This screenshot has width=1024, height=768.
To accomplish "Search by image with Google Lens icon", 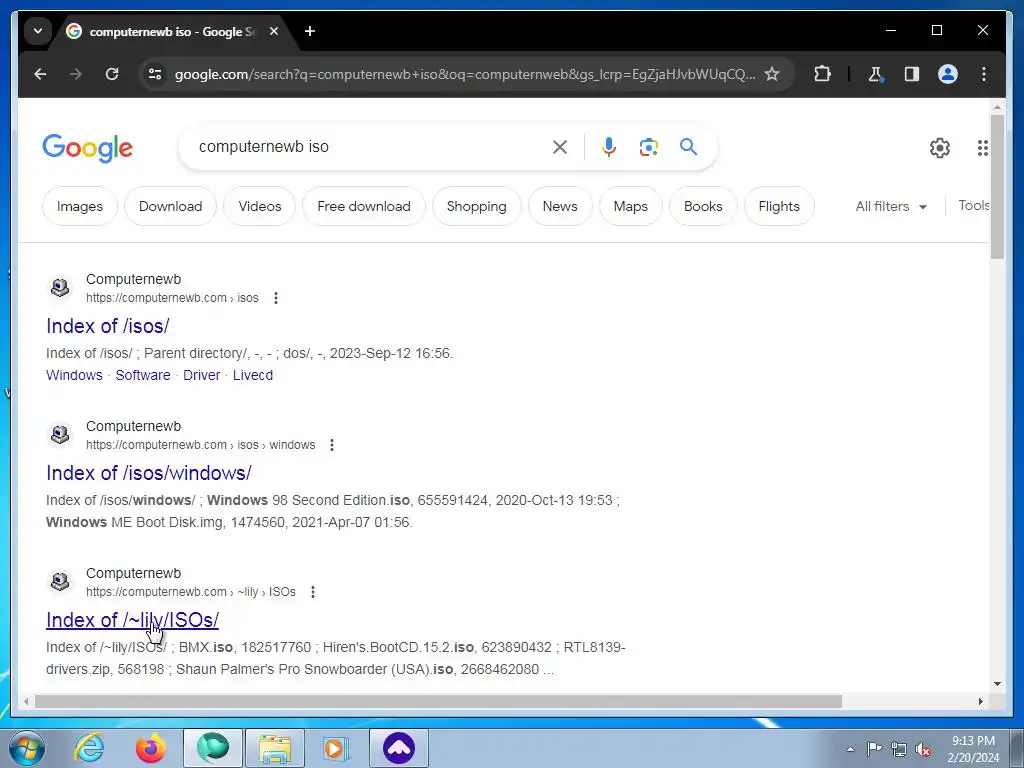I will [x=648, y=147].
